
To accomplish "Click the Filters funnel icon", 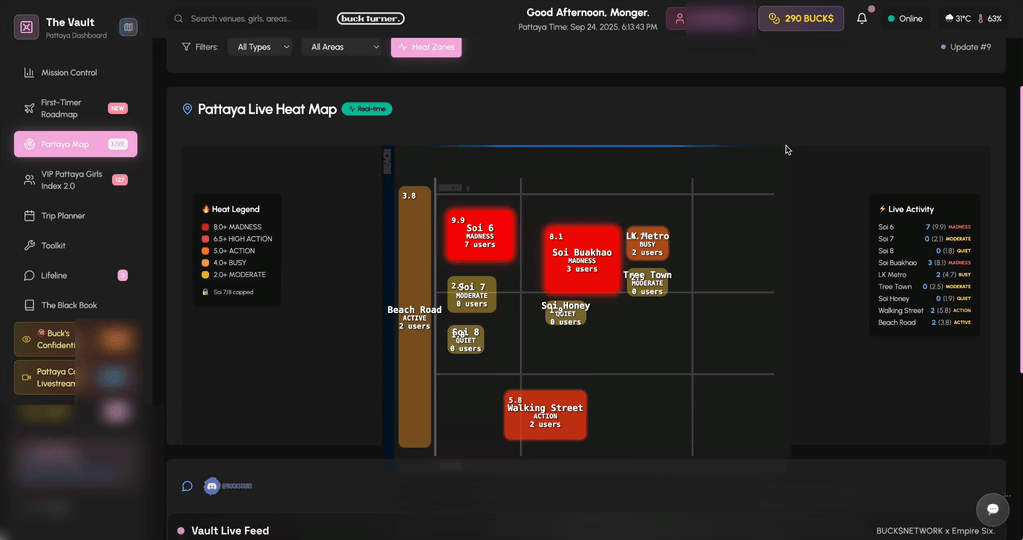I will point(186,47).
